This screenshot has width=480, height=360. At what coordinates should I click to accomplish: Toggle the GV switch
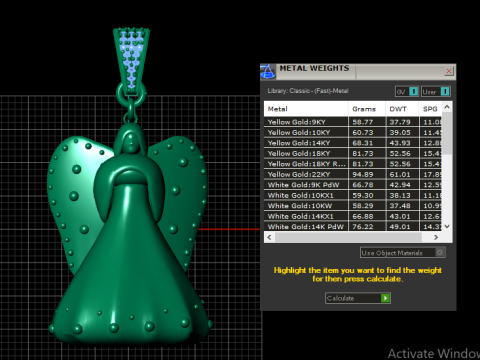407,91
